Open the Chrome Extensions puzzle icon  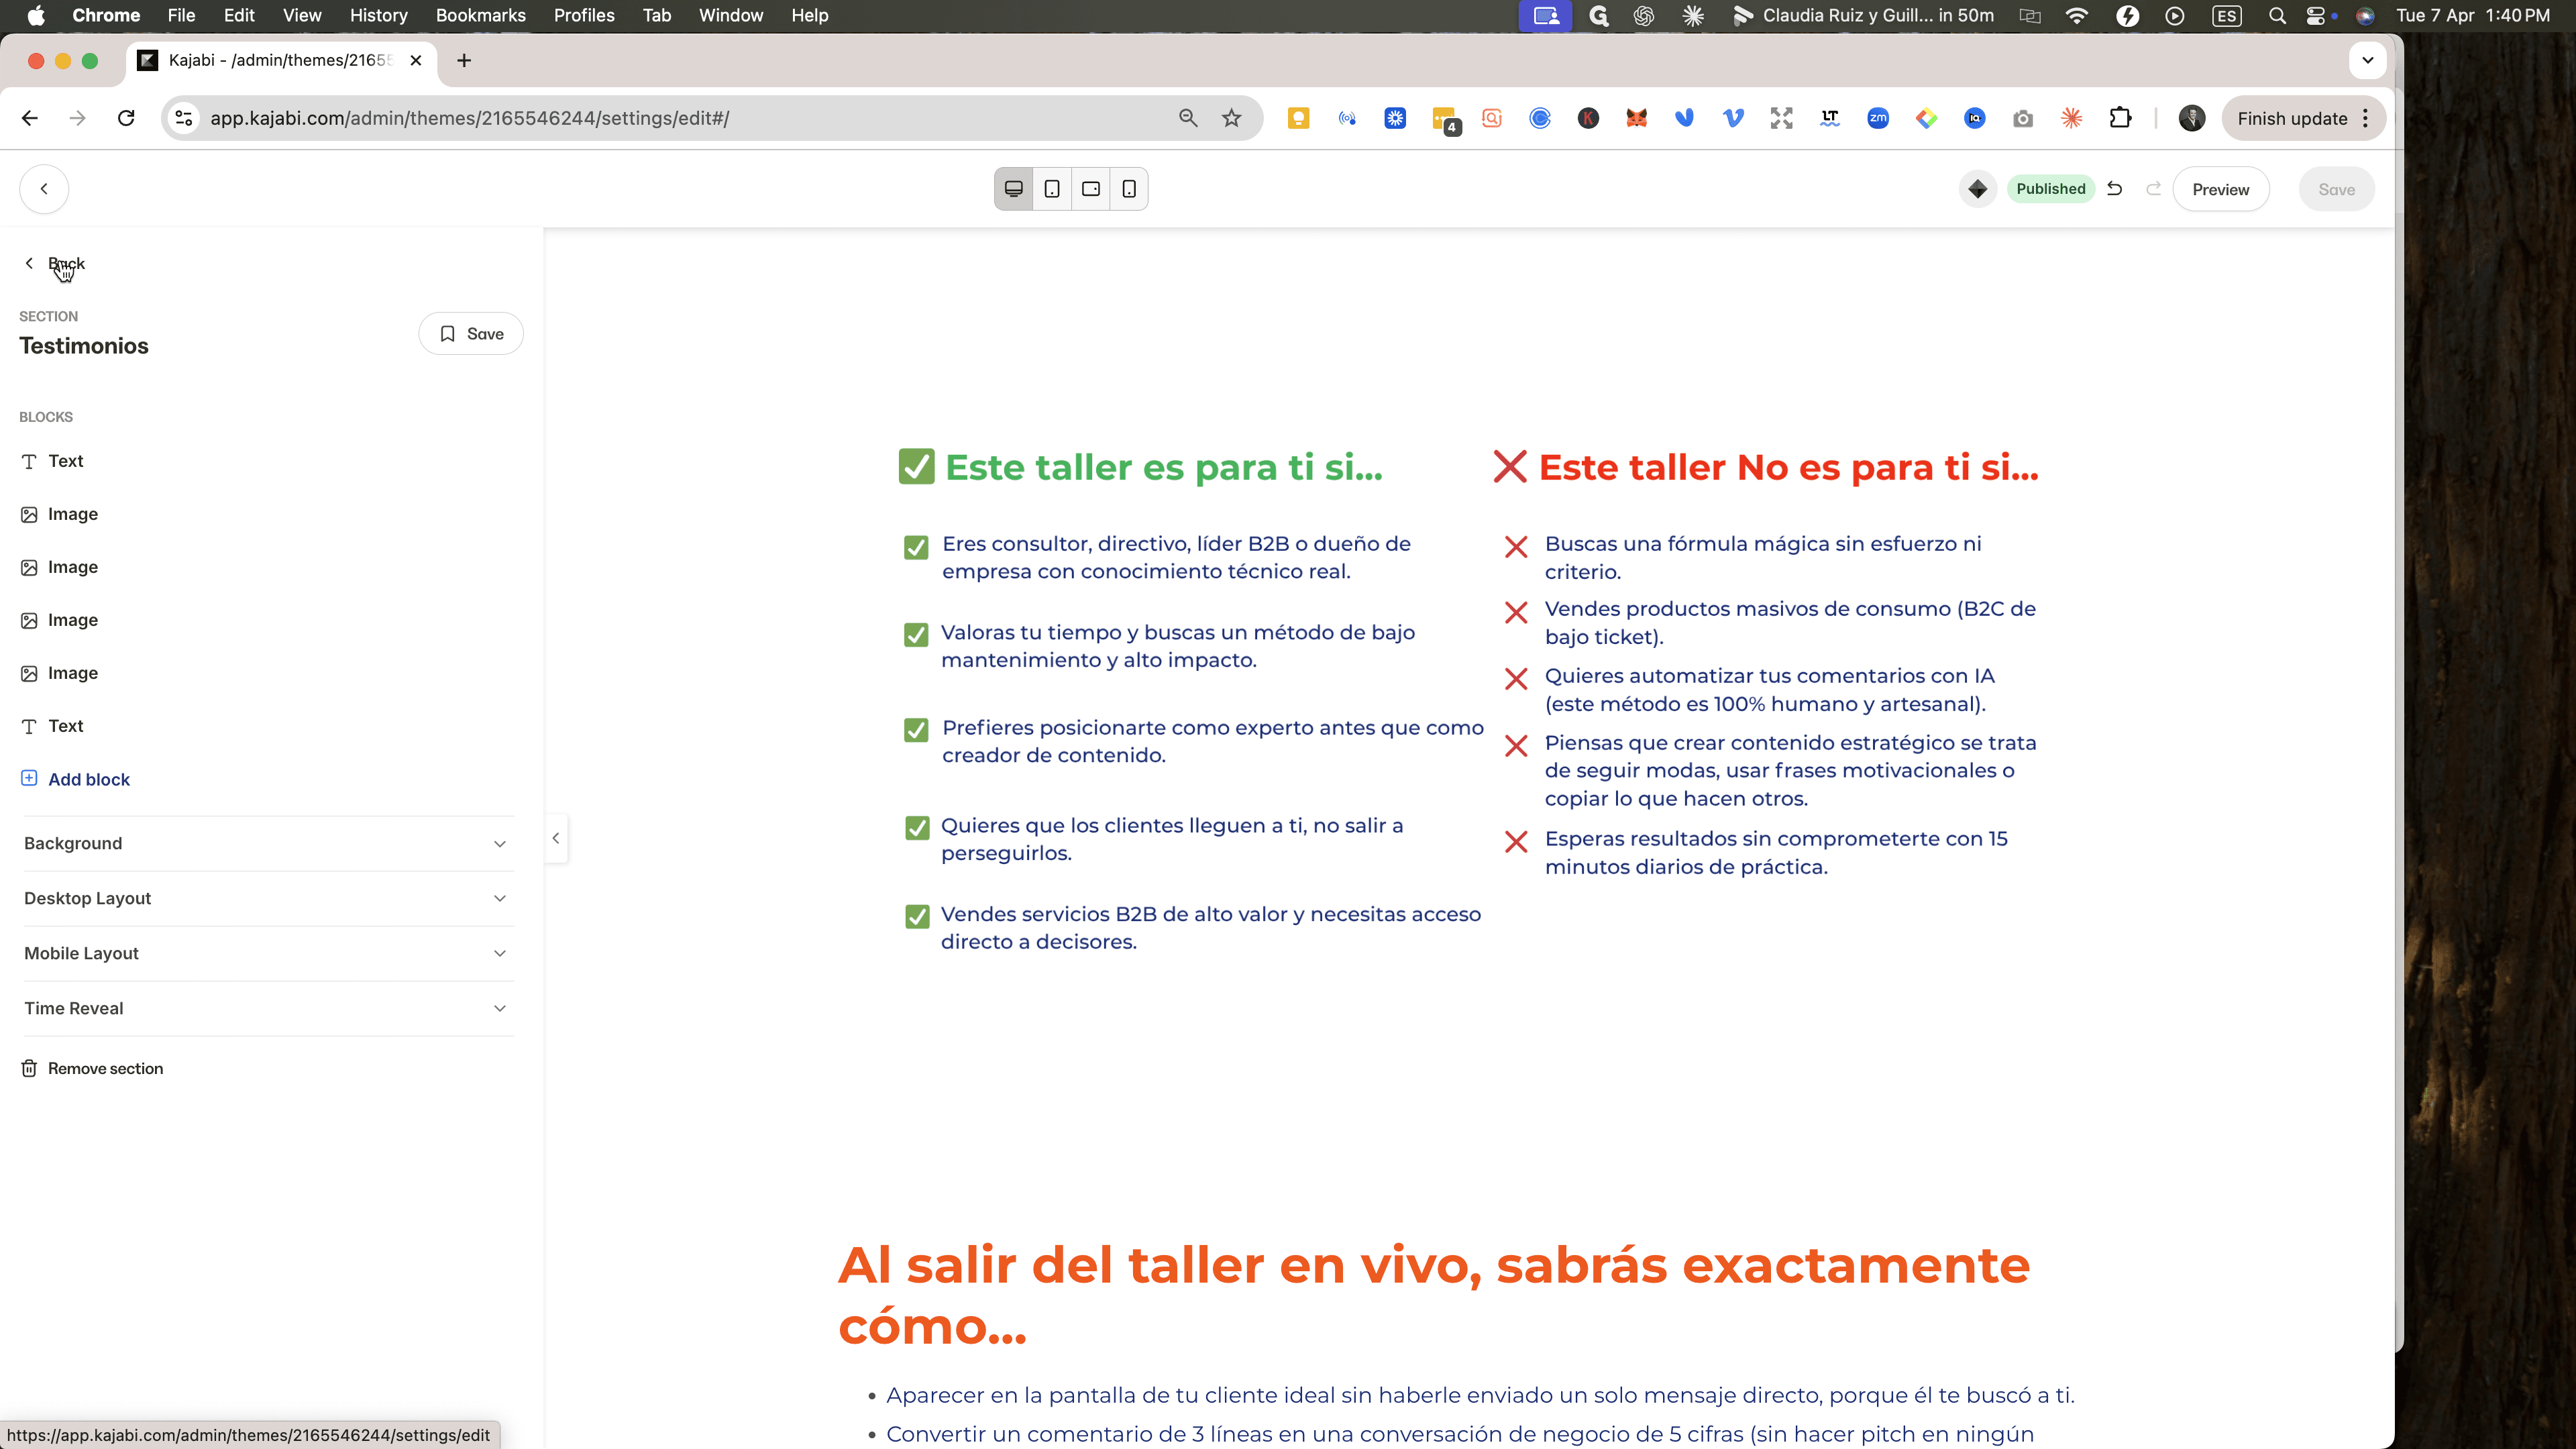point(2119,118)
